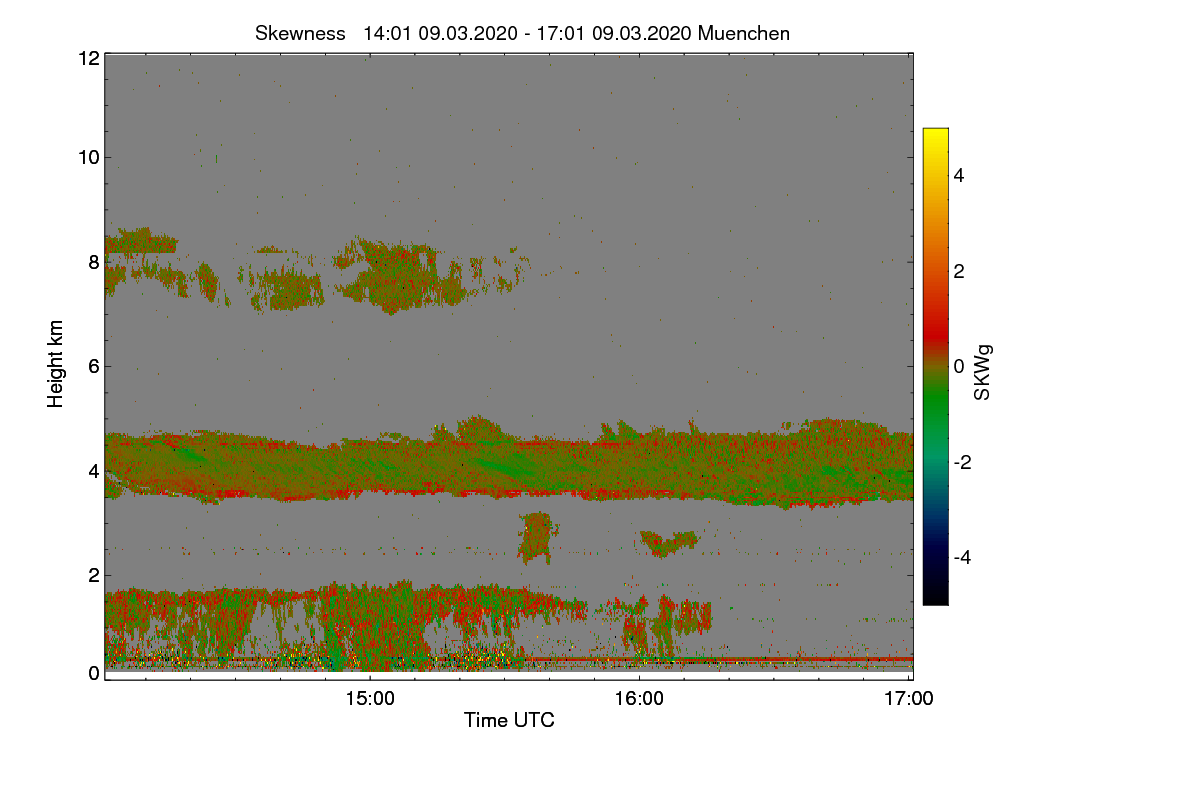
Task: Click the height tick label '4' on the left axis
Action: [x=94, y=470]
